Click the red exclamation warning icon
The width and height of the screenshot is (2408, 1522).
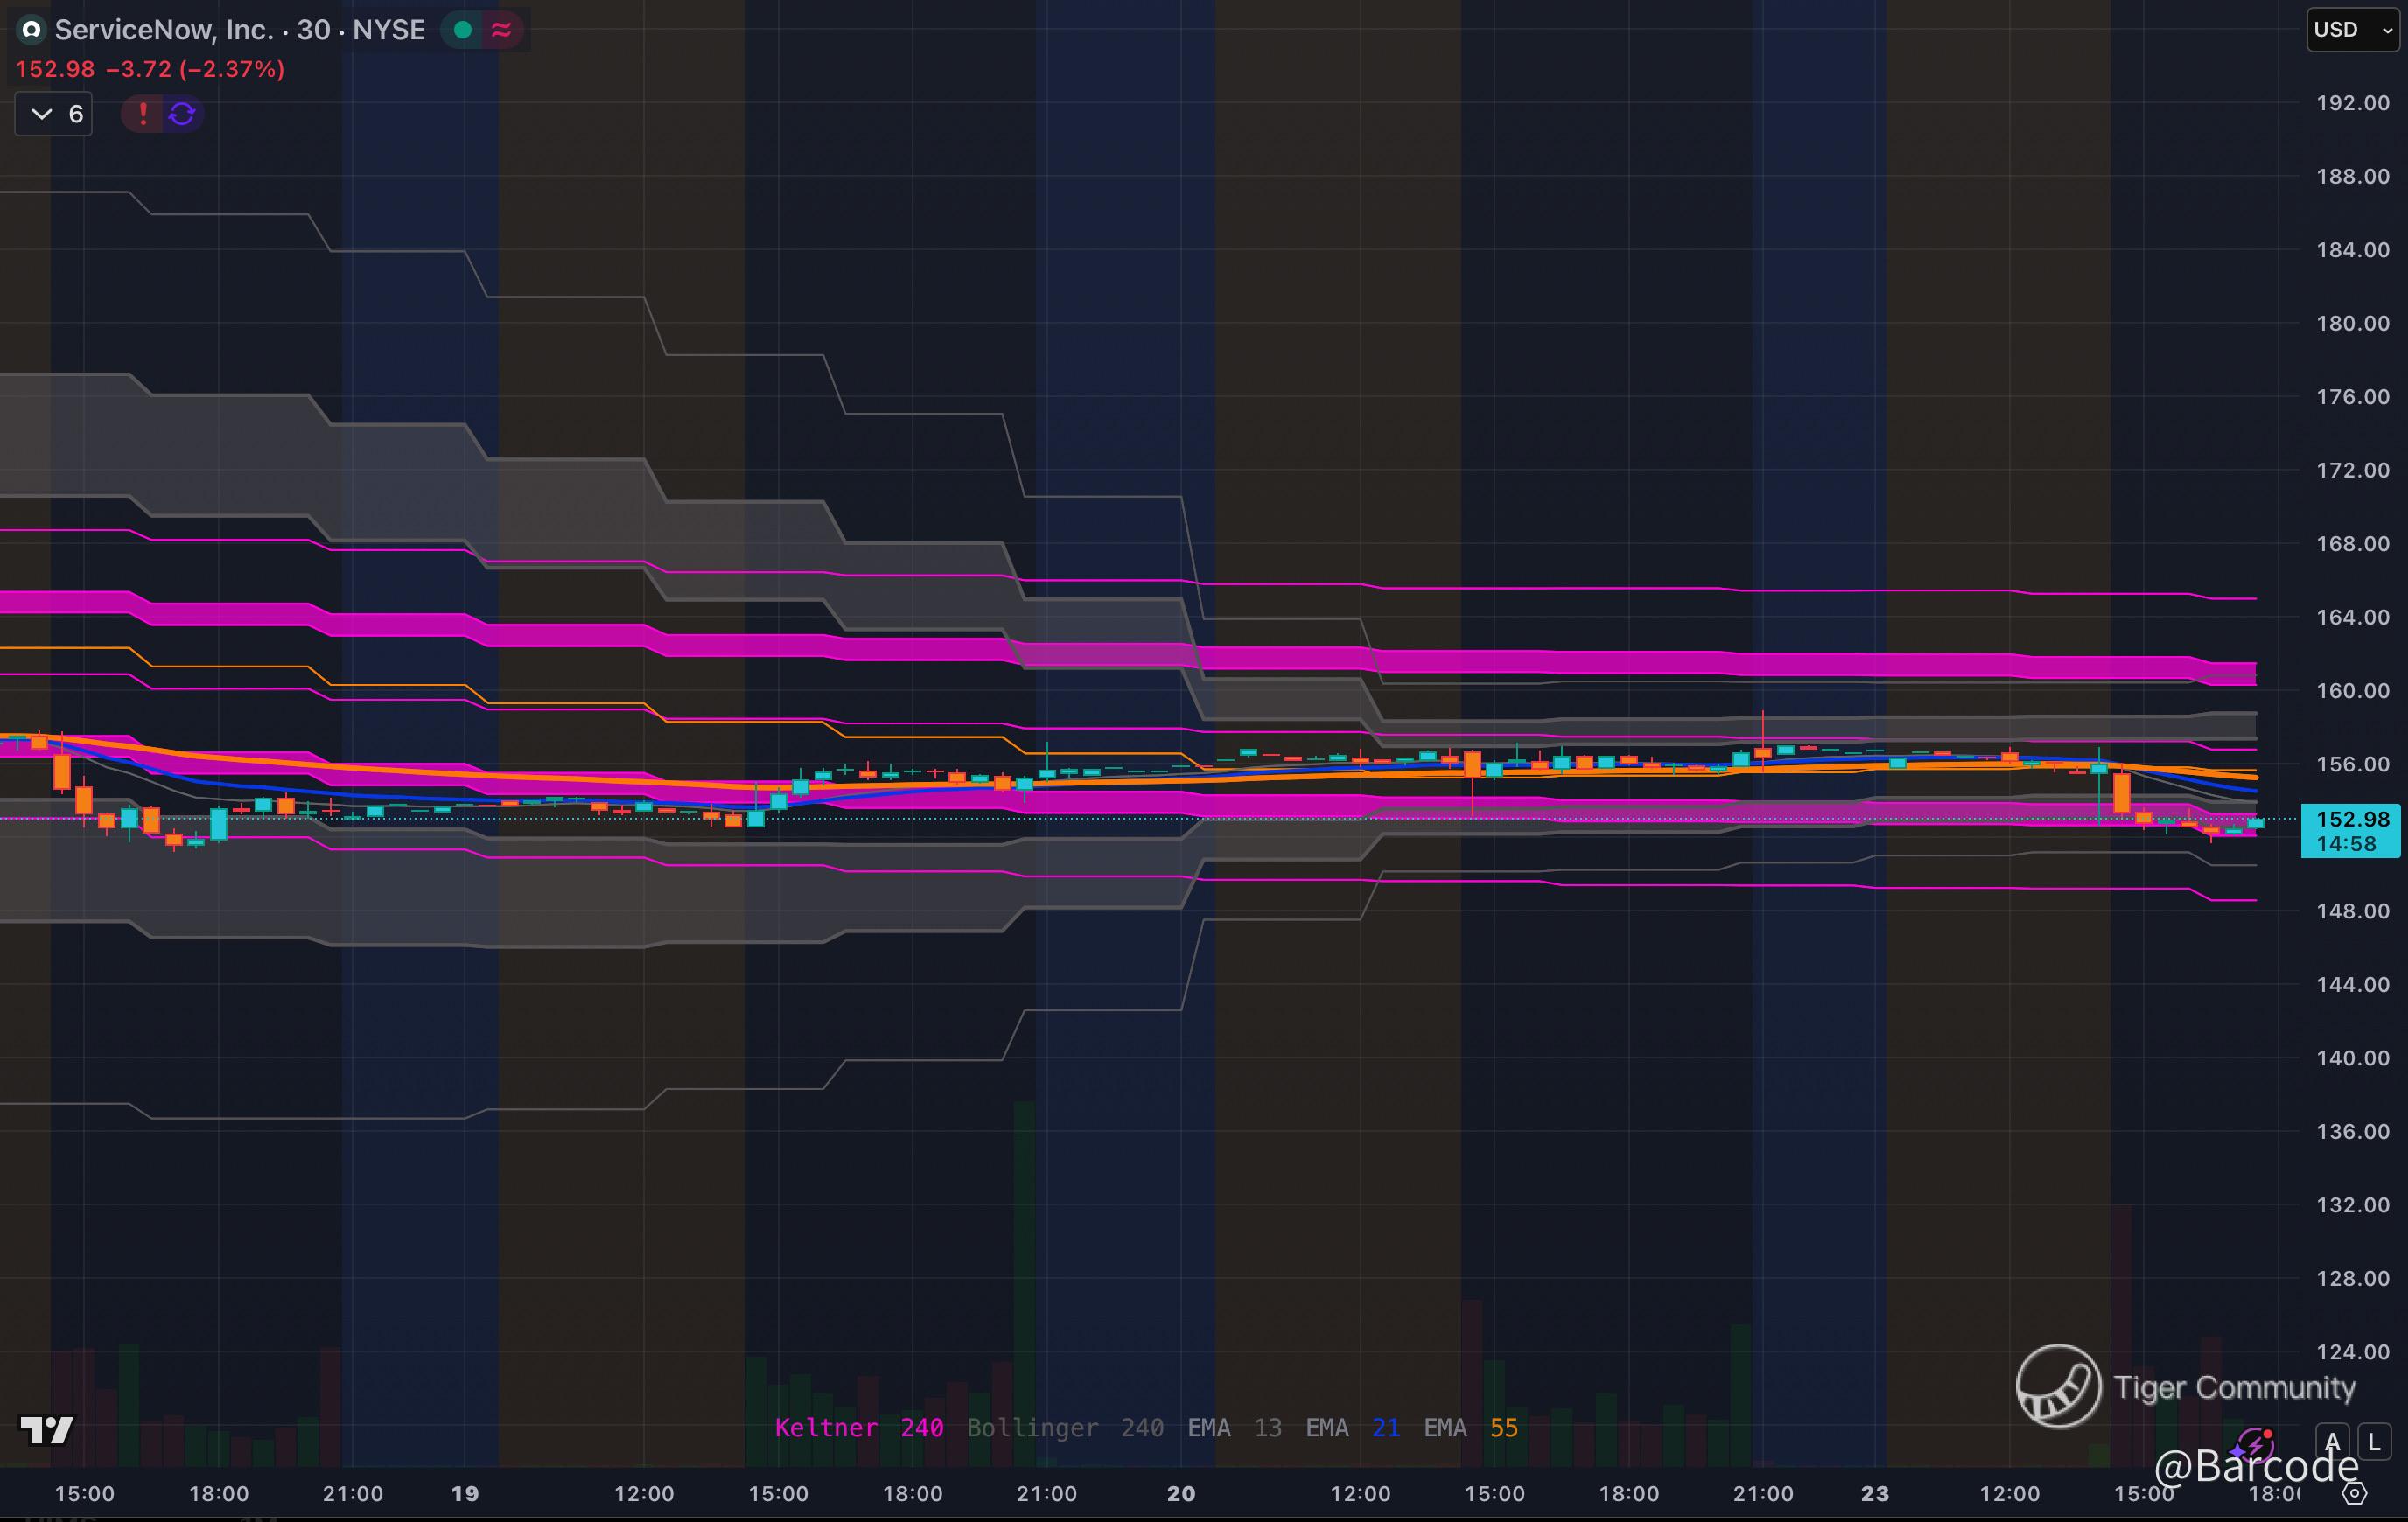(x=143, y=114)
